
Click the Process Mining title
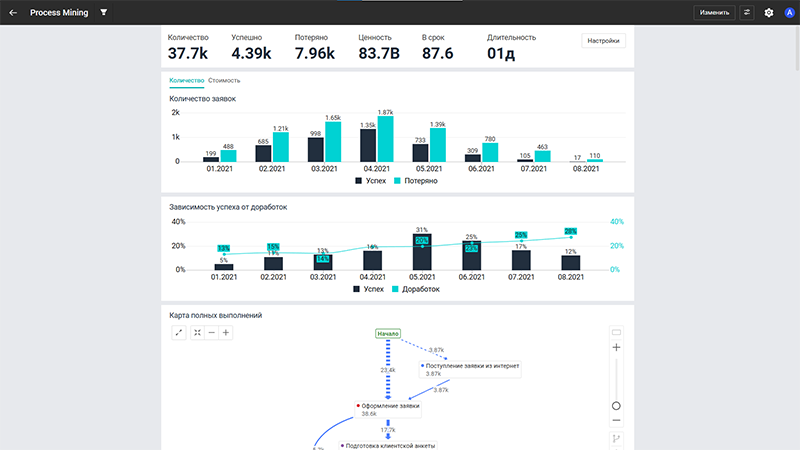click(59, 12)
